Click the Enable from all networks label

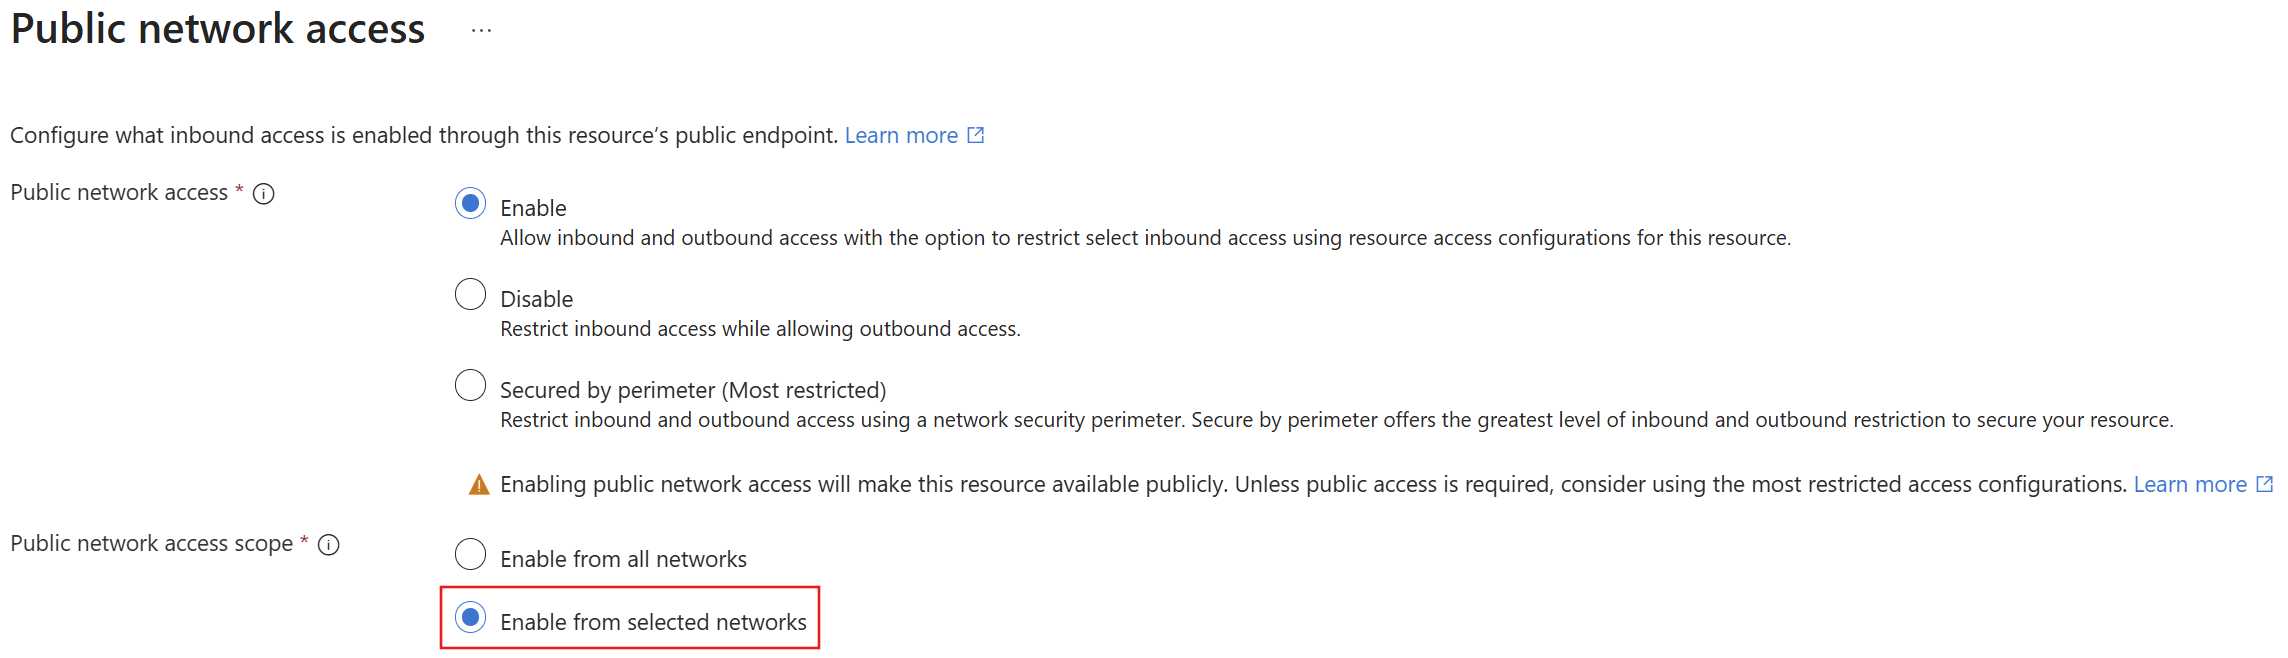[x=623, y=558]
